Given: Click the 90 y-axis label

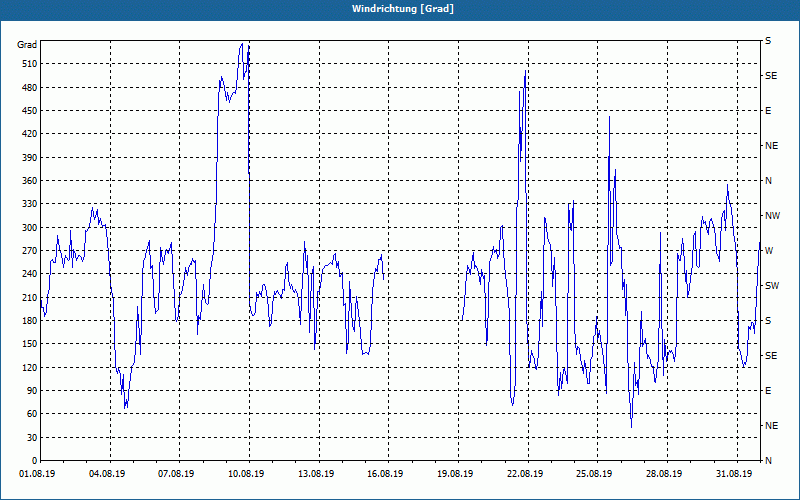Looking at the screenshot, I should click(x=32, y=391).
